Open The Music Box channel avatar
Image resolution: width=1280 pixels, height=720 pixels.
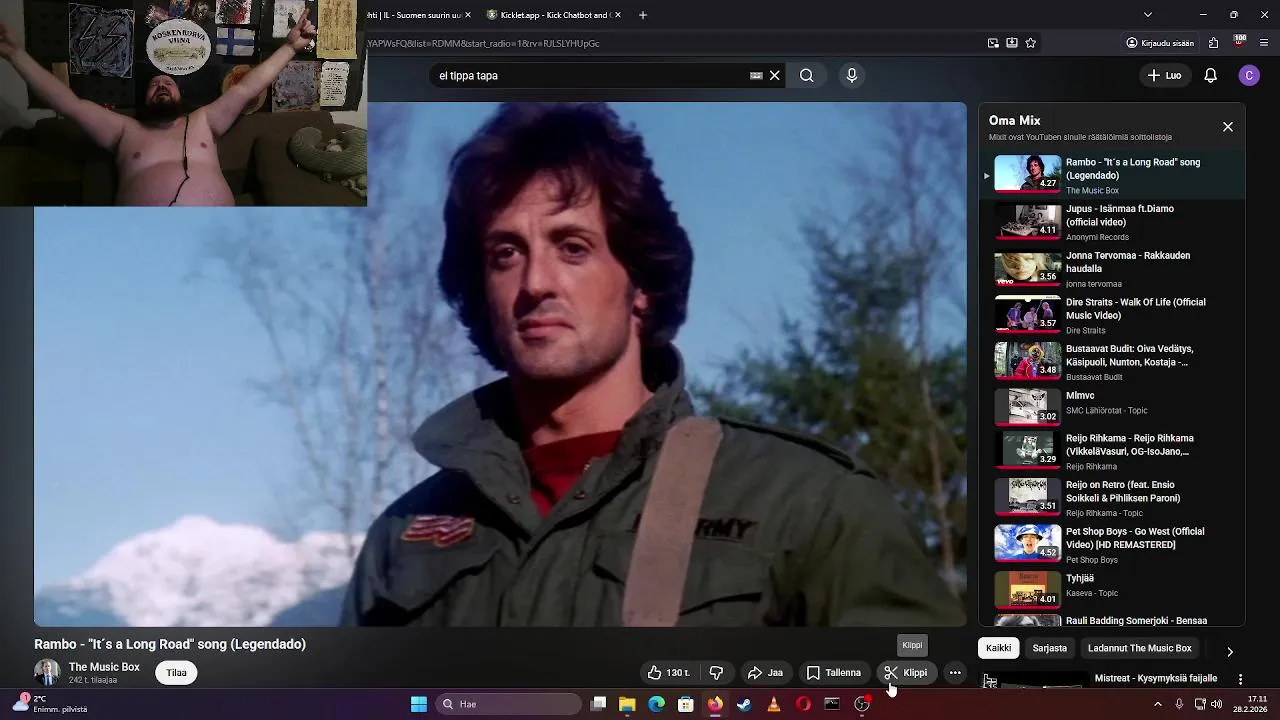47,673
